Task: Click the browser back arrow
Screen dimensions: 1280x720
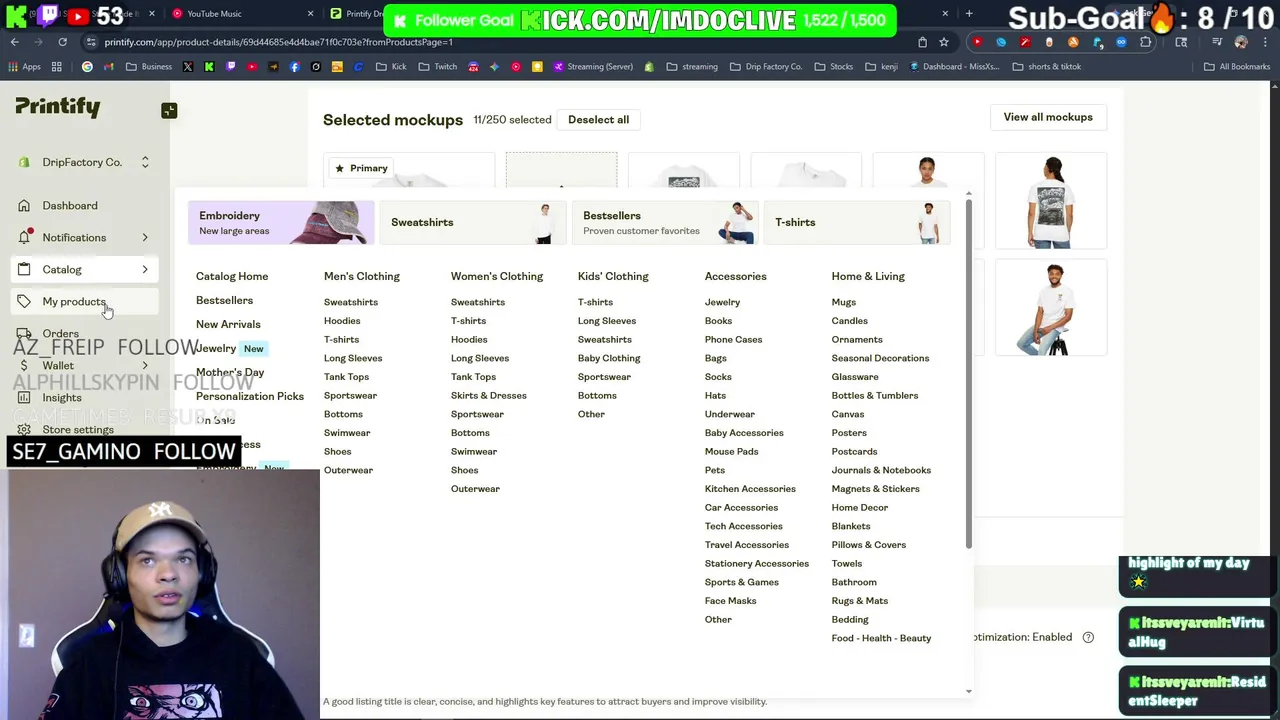Action: point(15,42)
